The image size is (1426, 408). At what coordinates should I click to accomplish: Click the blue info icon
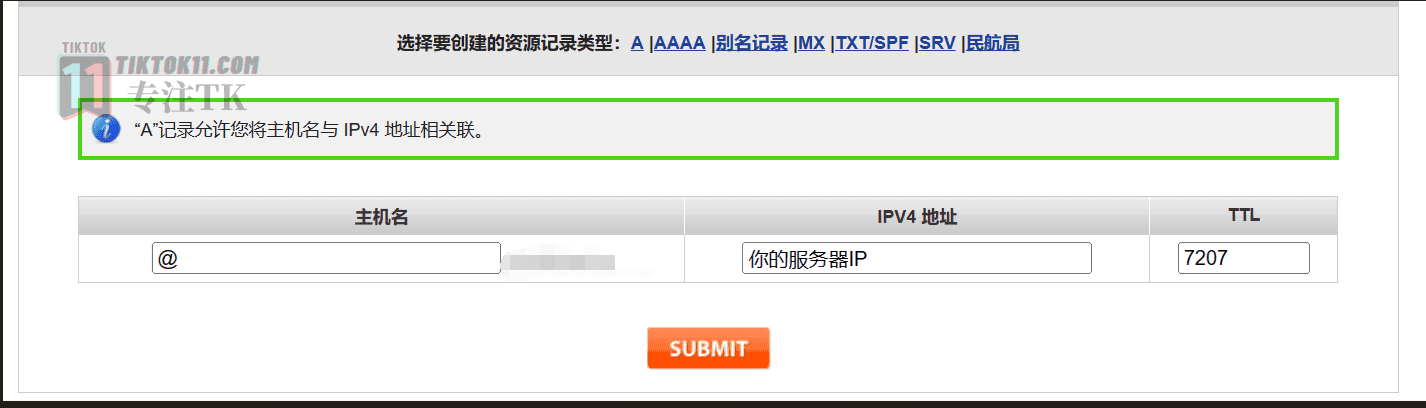click(x=107, y=129)
